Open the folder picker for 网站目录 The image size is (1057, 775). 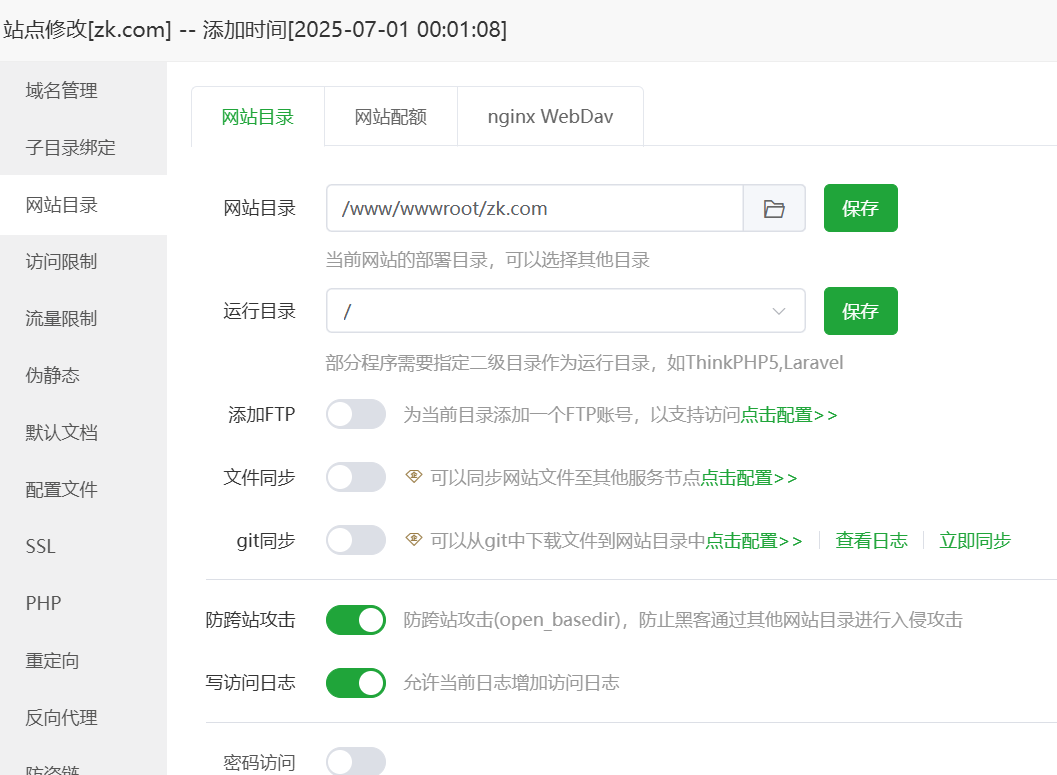(774, 207)
